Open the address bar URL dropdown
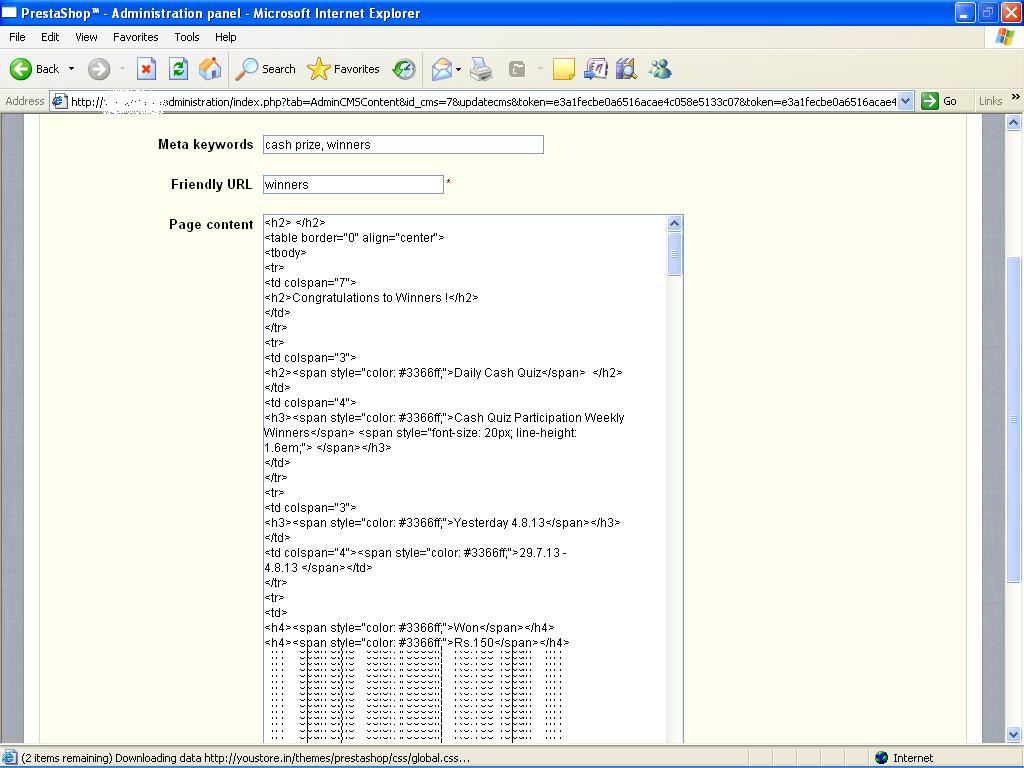The height and width of the screenshot is (768, 1024). pyautogui.click(x=906, y=101)
